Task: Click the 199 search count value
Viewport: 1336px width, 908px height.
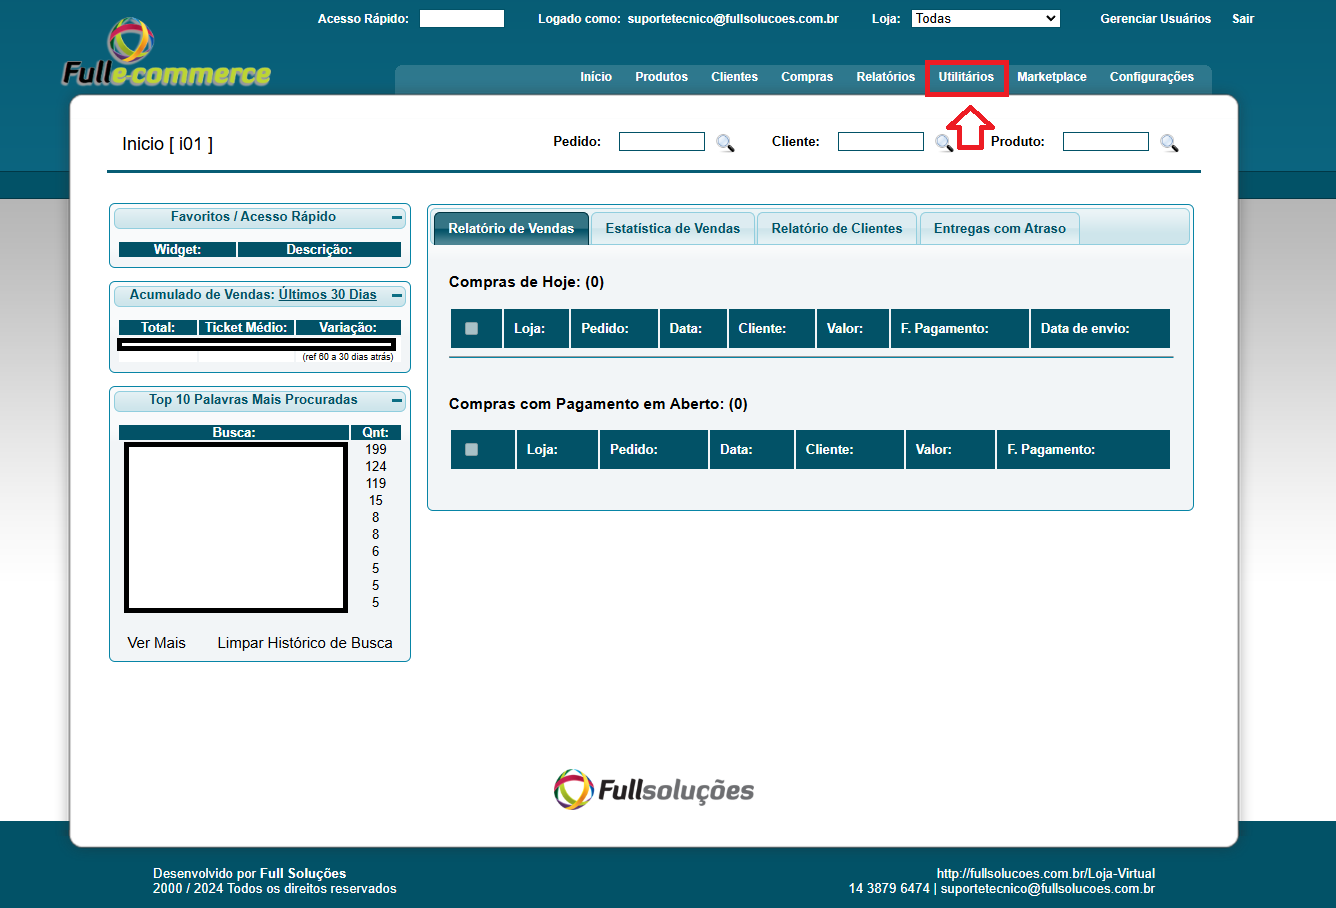Action: point(376,449)
